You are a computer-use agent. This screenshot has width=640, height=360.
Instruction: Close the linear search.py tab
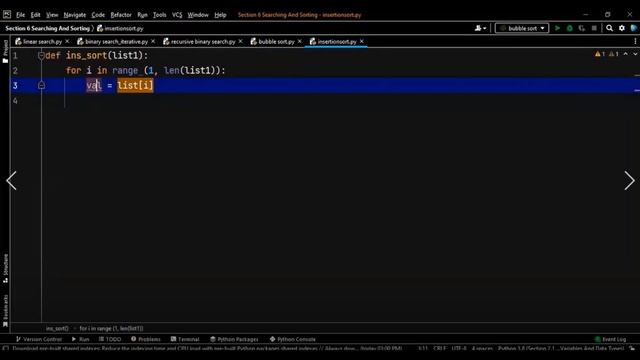(x=67, y=41)
